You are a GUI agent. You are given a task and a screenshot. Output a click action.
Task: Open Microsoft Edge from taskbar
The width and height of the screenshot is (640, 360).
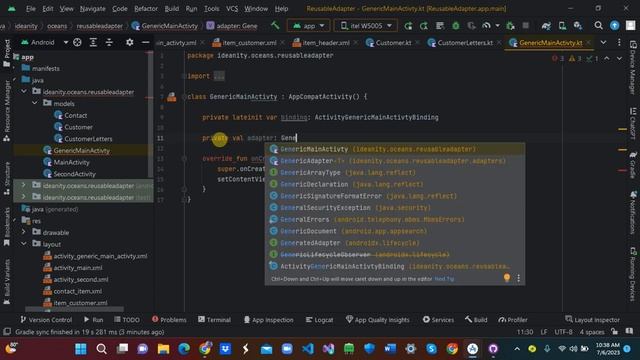(184, 349)
